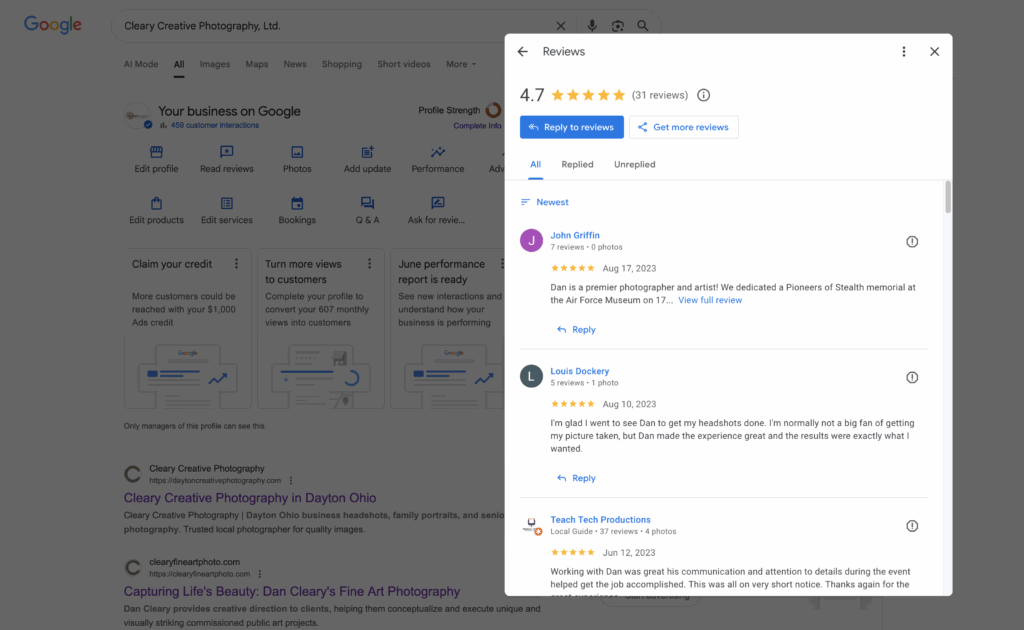Search by voice using microphone icon
Screen dimensions: 1024x630
592,26
